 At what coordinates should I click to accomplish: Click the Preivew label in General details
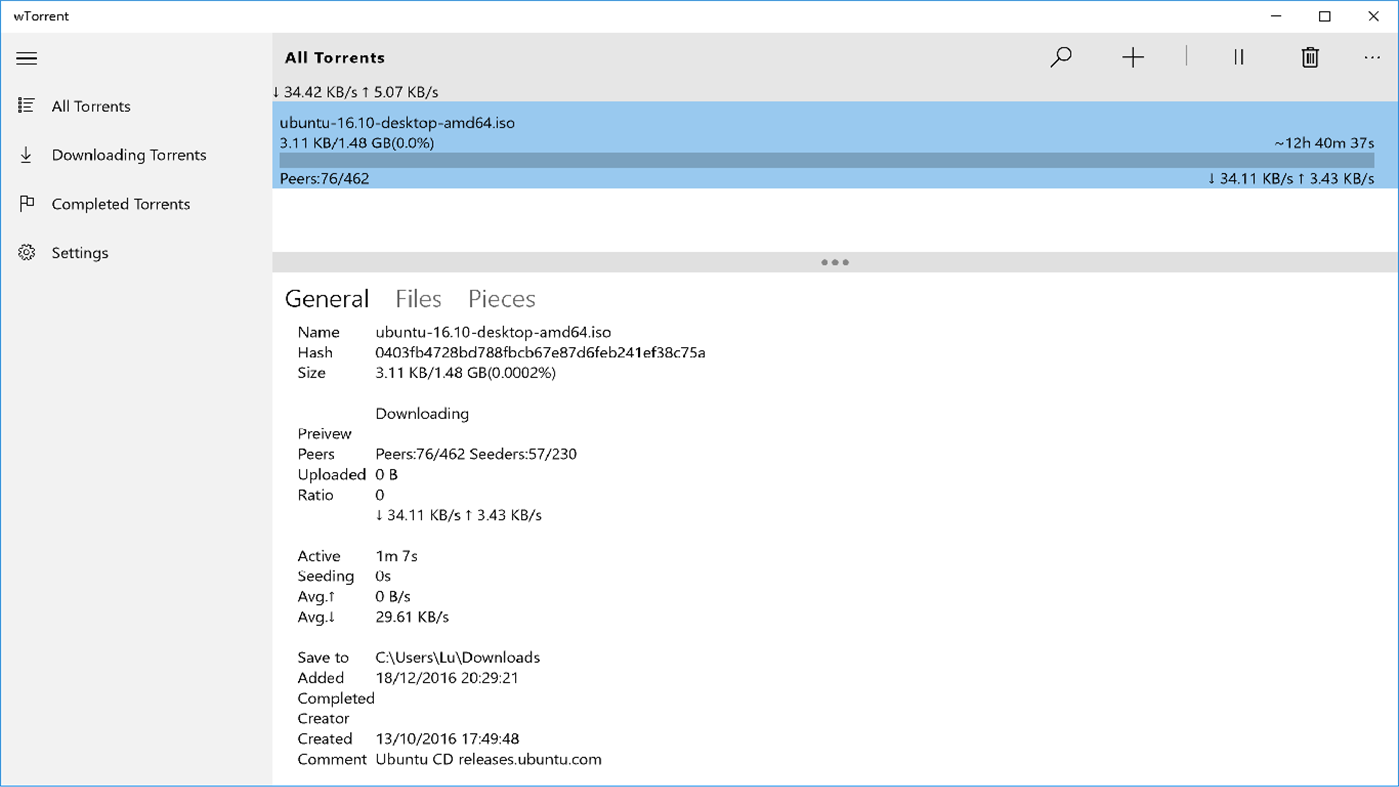(324, 433)
